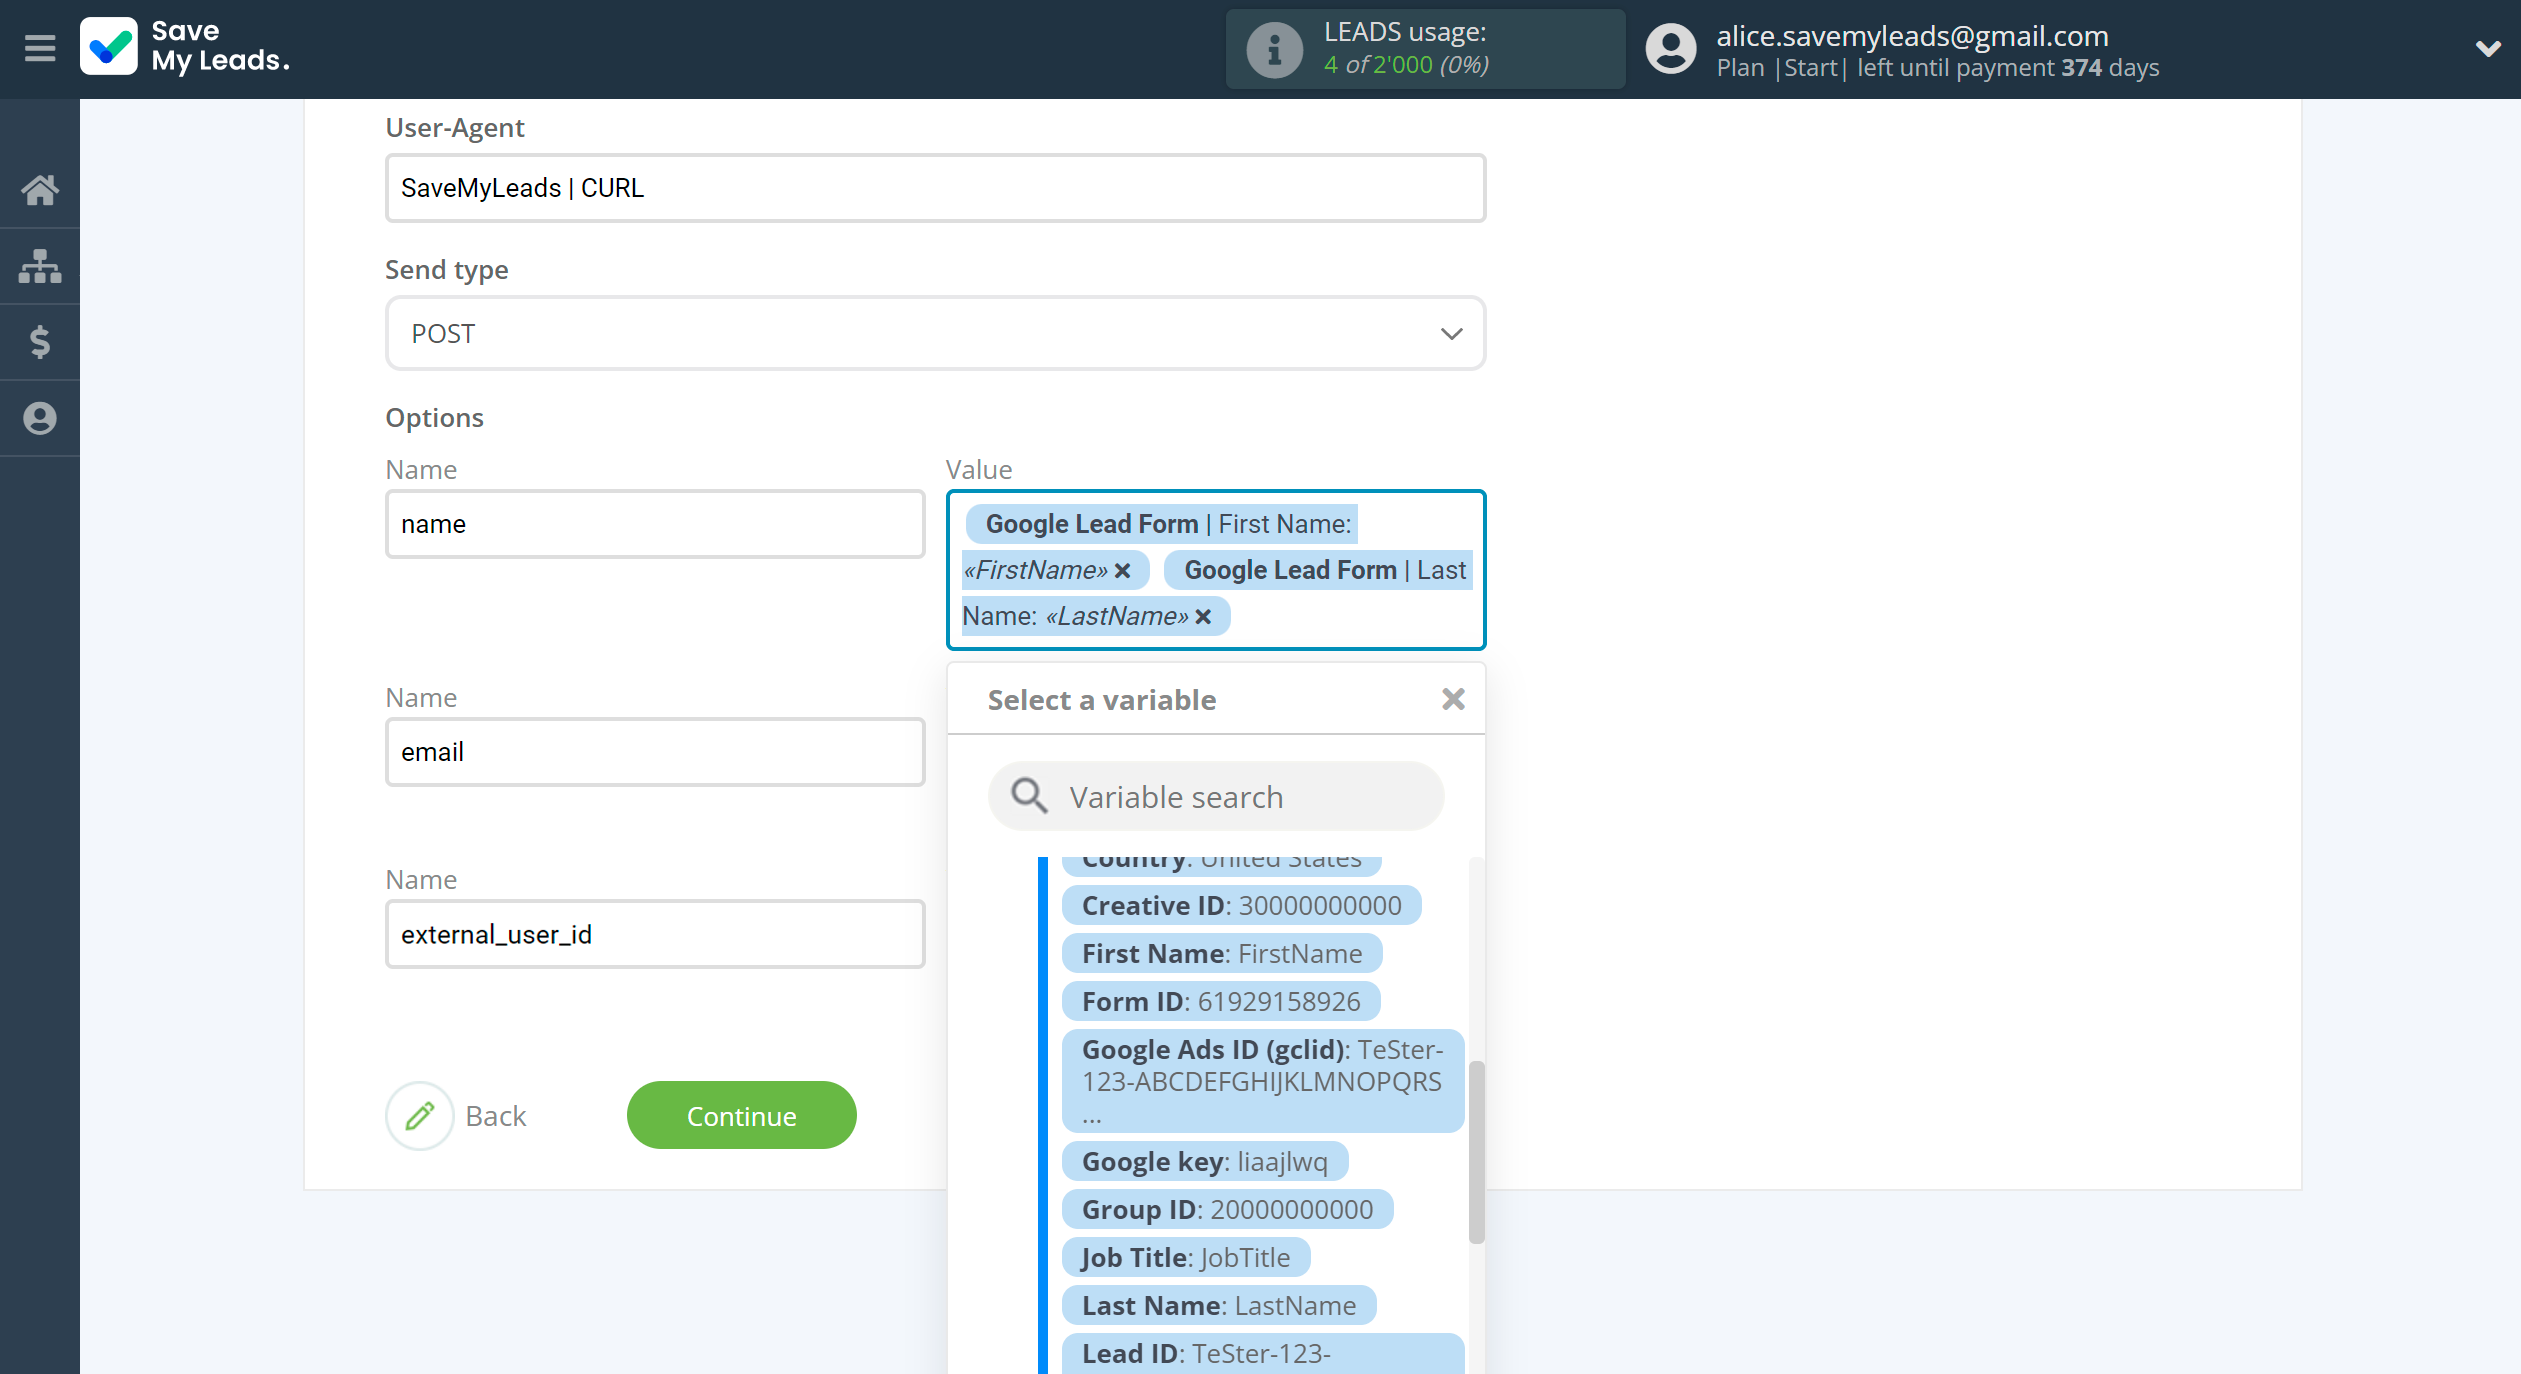The height and width of the screenshot is (1374, 2521).
Task: Click the LEADS usage info icon
Action: point(1274,49)
